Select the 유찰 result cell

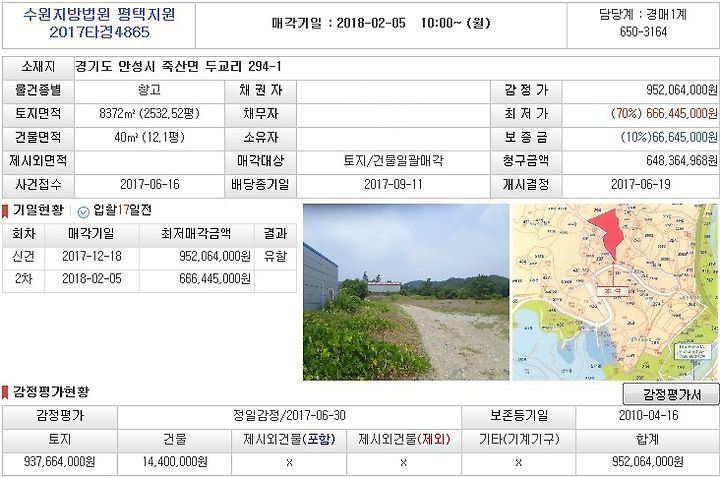(275, 256)
